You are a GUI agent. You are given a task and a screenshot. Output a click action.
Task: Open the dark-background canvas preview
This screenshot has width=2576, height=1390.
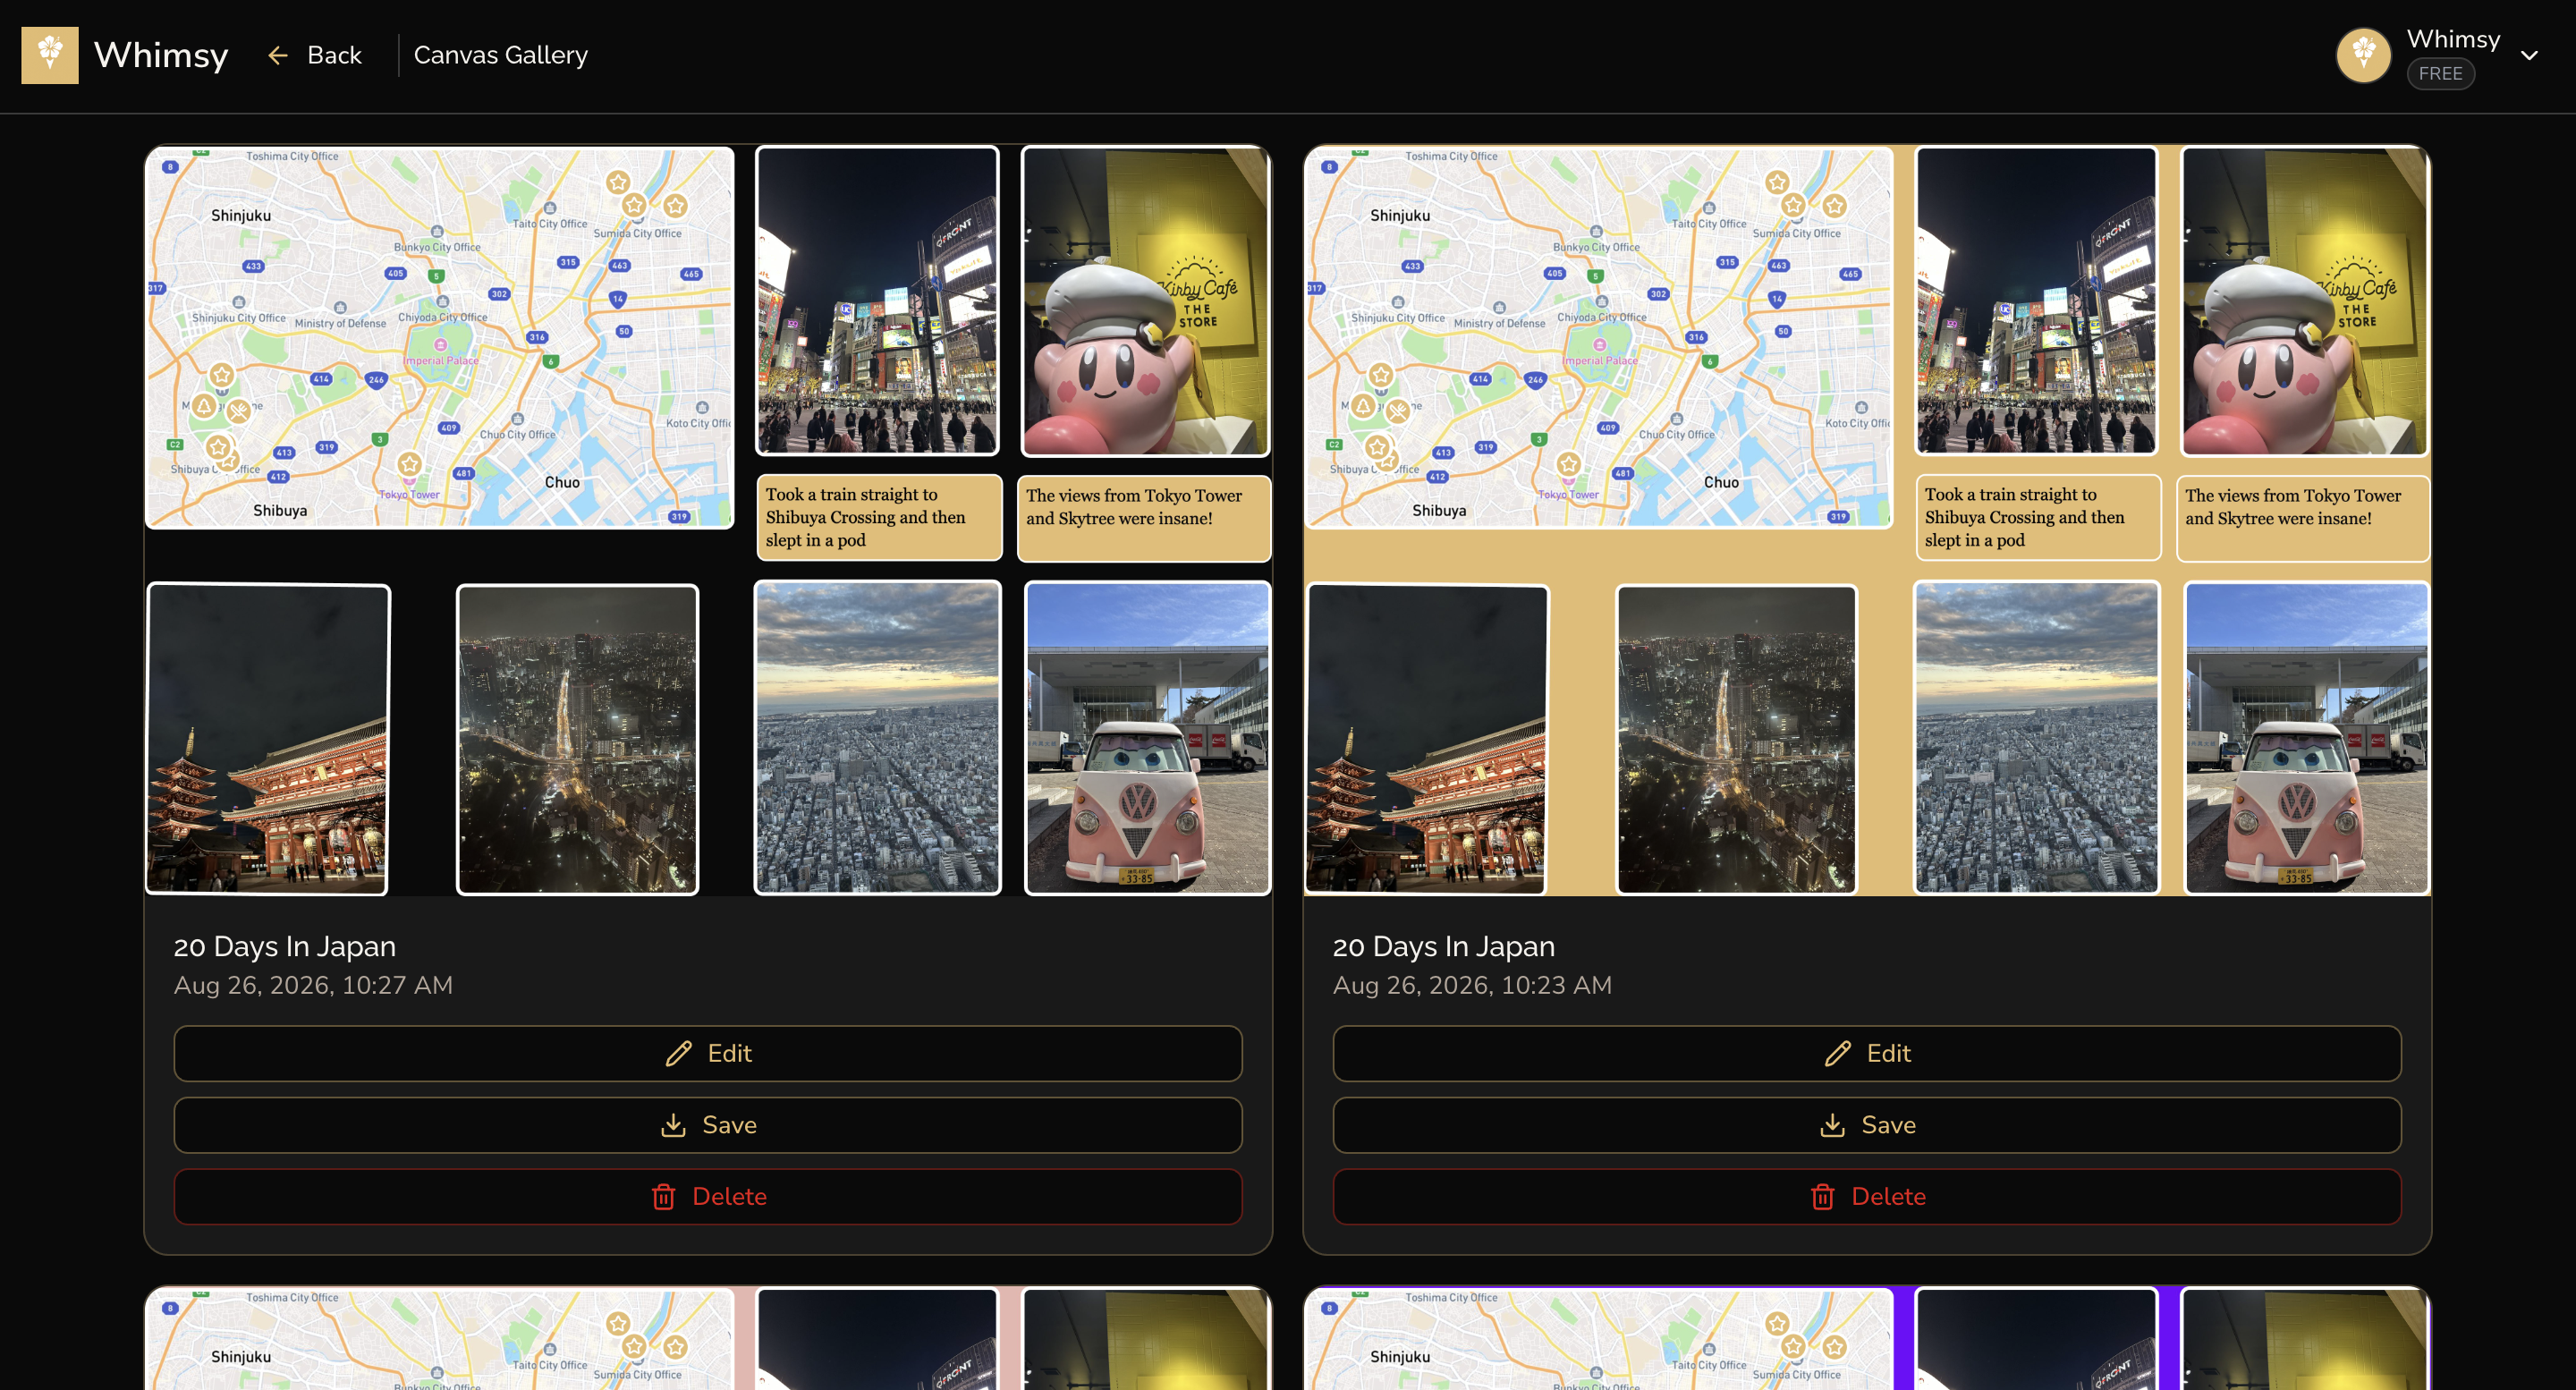pos(708,520)
